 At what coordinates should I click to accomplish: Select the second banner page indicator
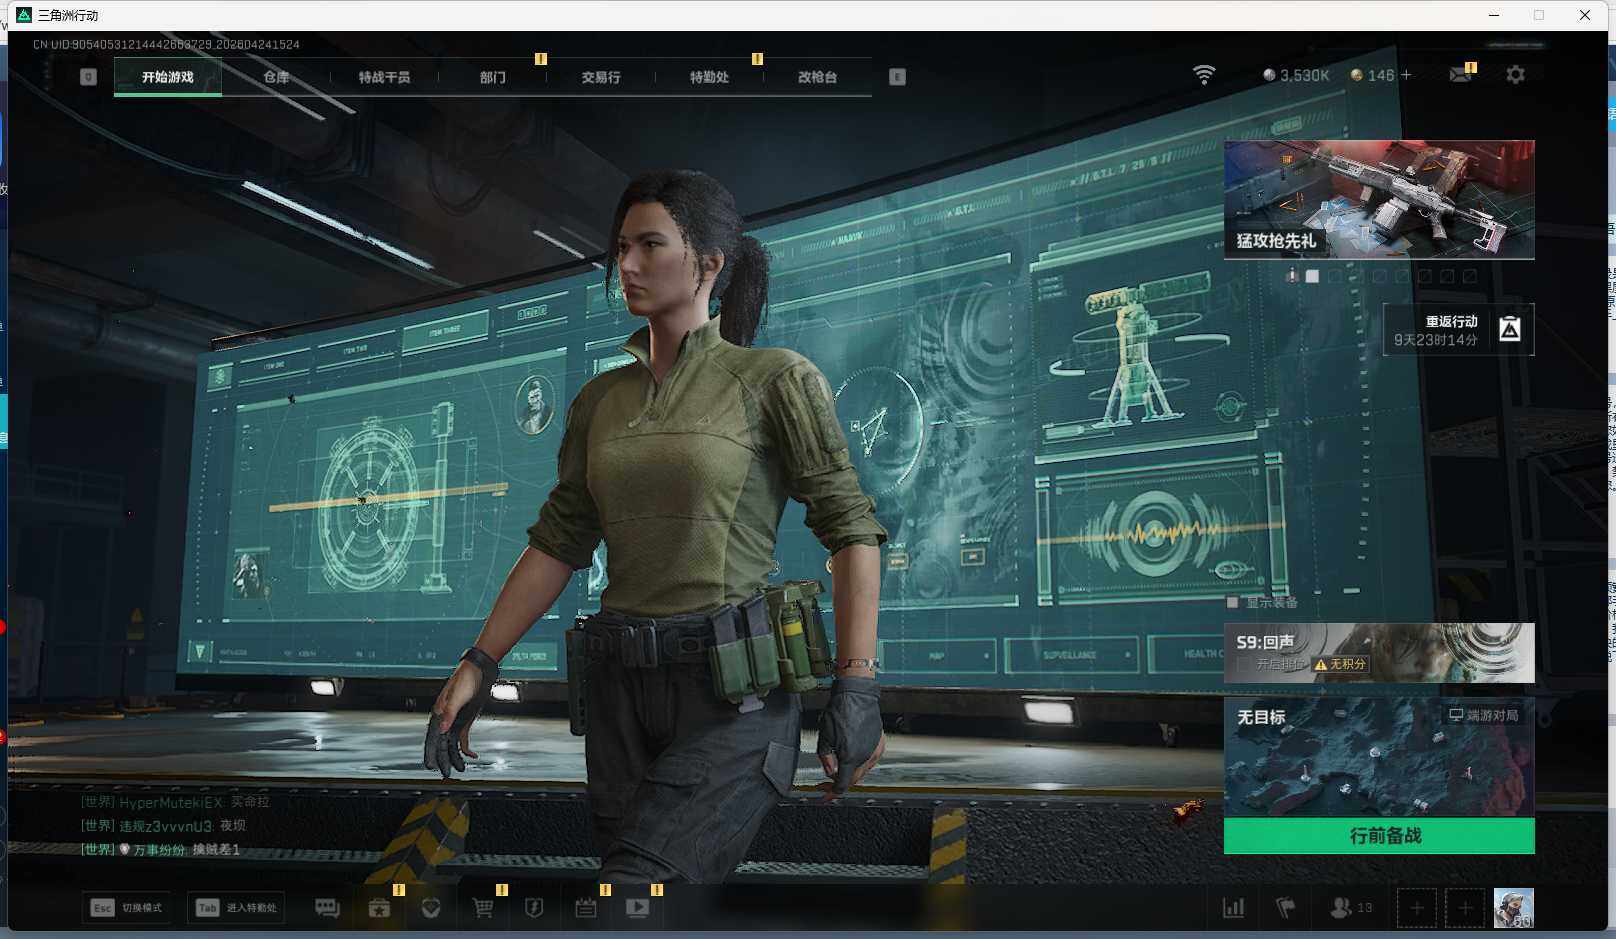[x=1335, y=276]
